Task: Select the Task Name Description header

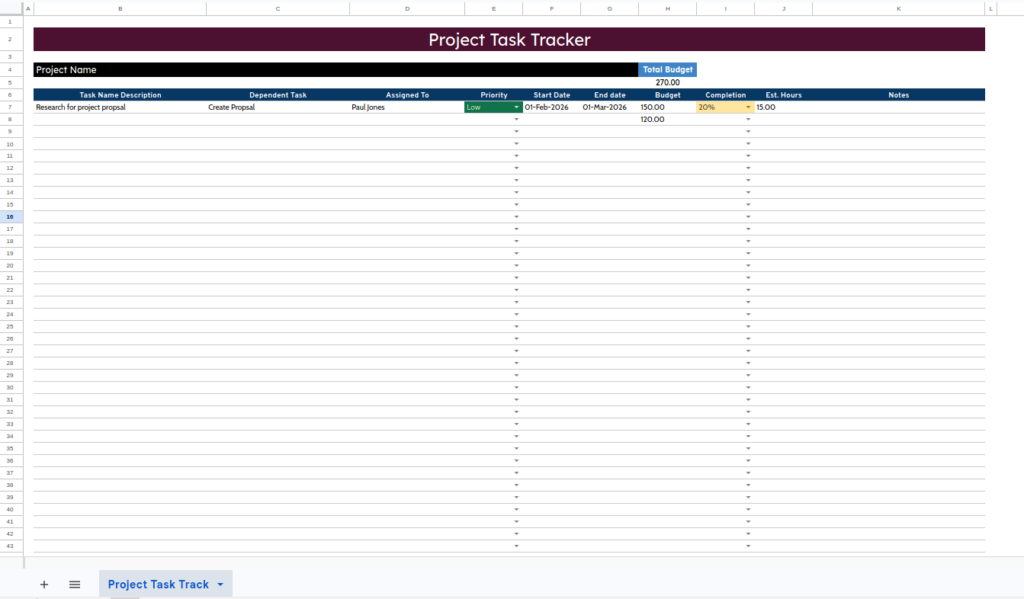Action: [120, 95]
